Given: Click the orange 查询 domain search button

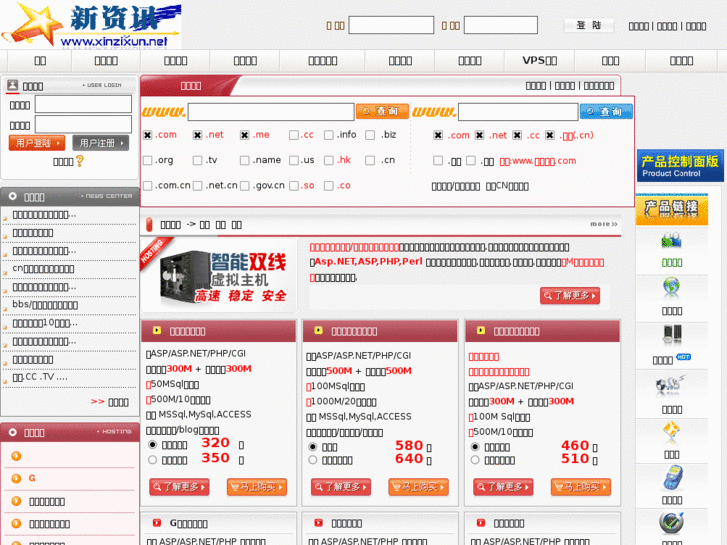Looking at the screenshot, I should (383, 111).
